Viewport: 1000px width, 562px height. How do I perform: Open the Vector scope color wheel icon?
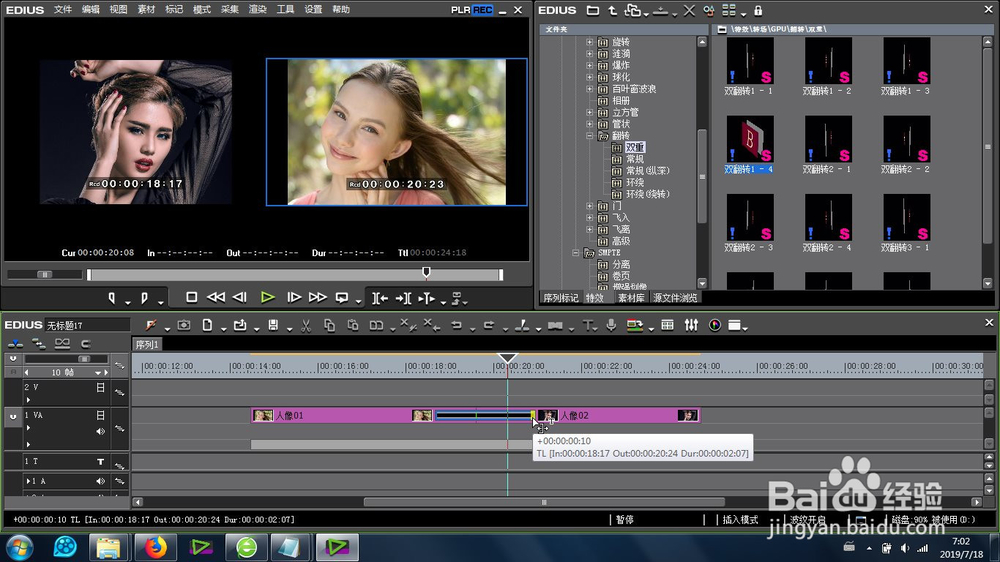[x=715, y=325]
